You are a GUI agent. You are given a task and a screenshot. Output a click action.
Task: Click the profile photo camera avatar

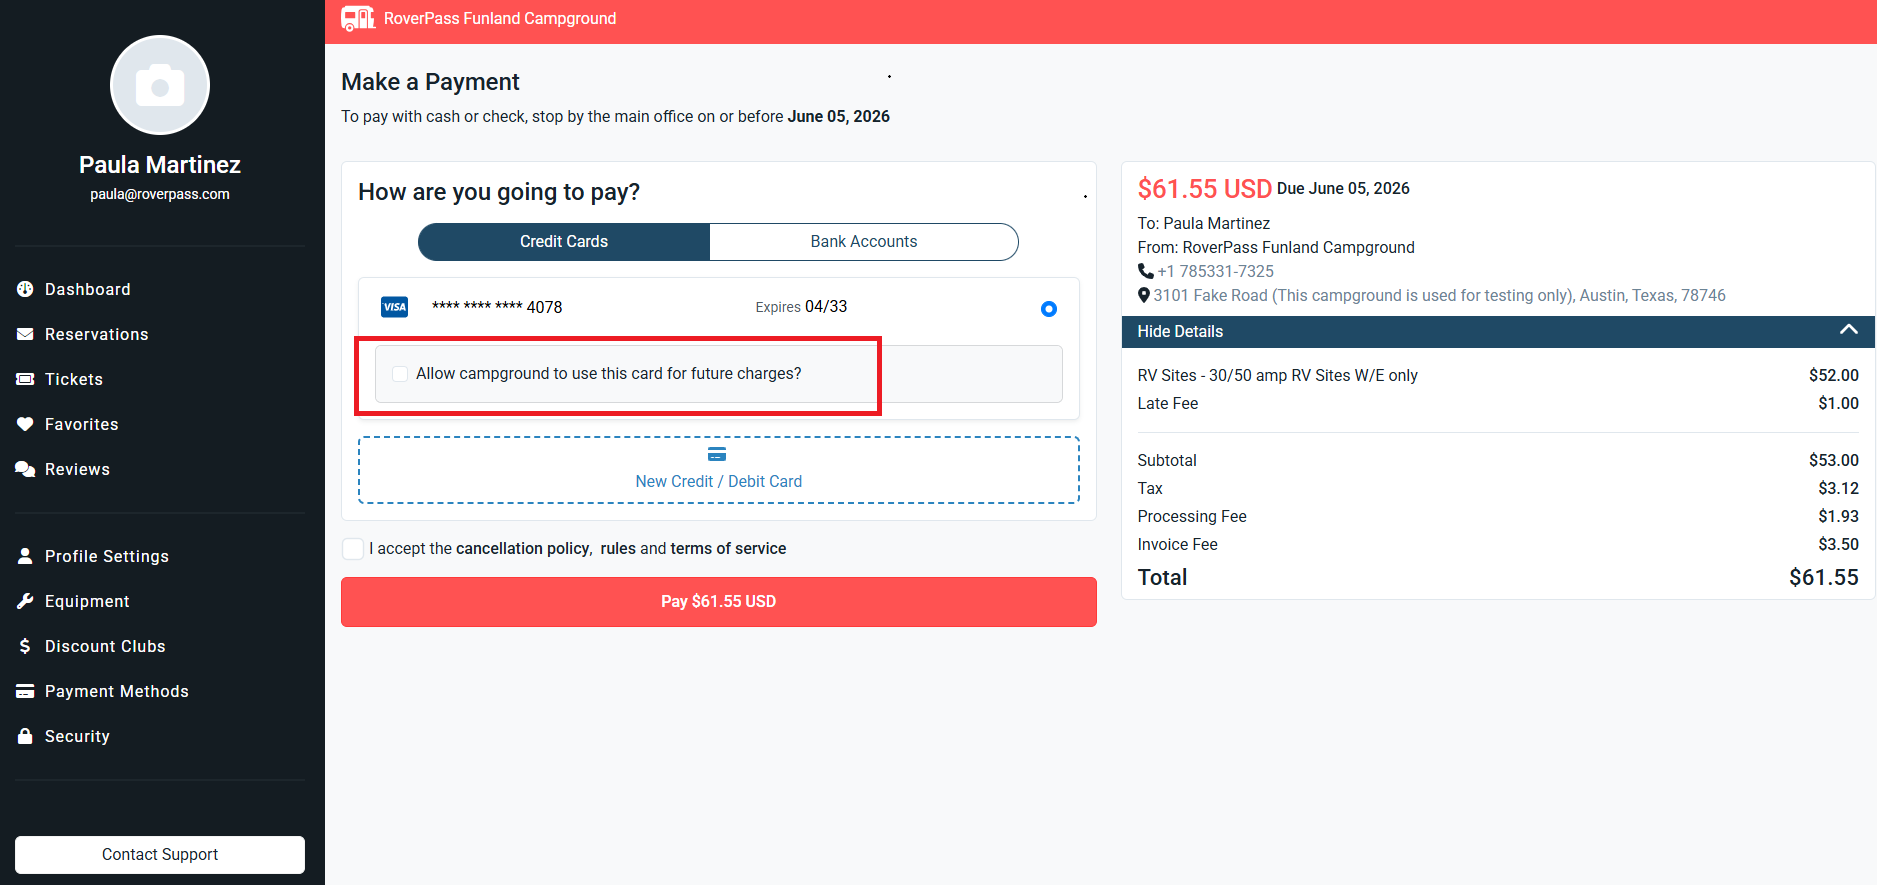160,85
